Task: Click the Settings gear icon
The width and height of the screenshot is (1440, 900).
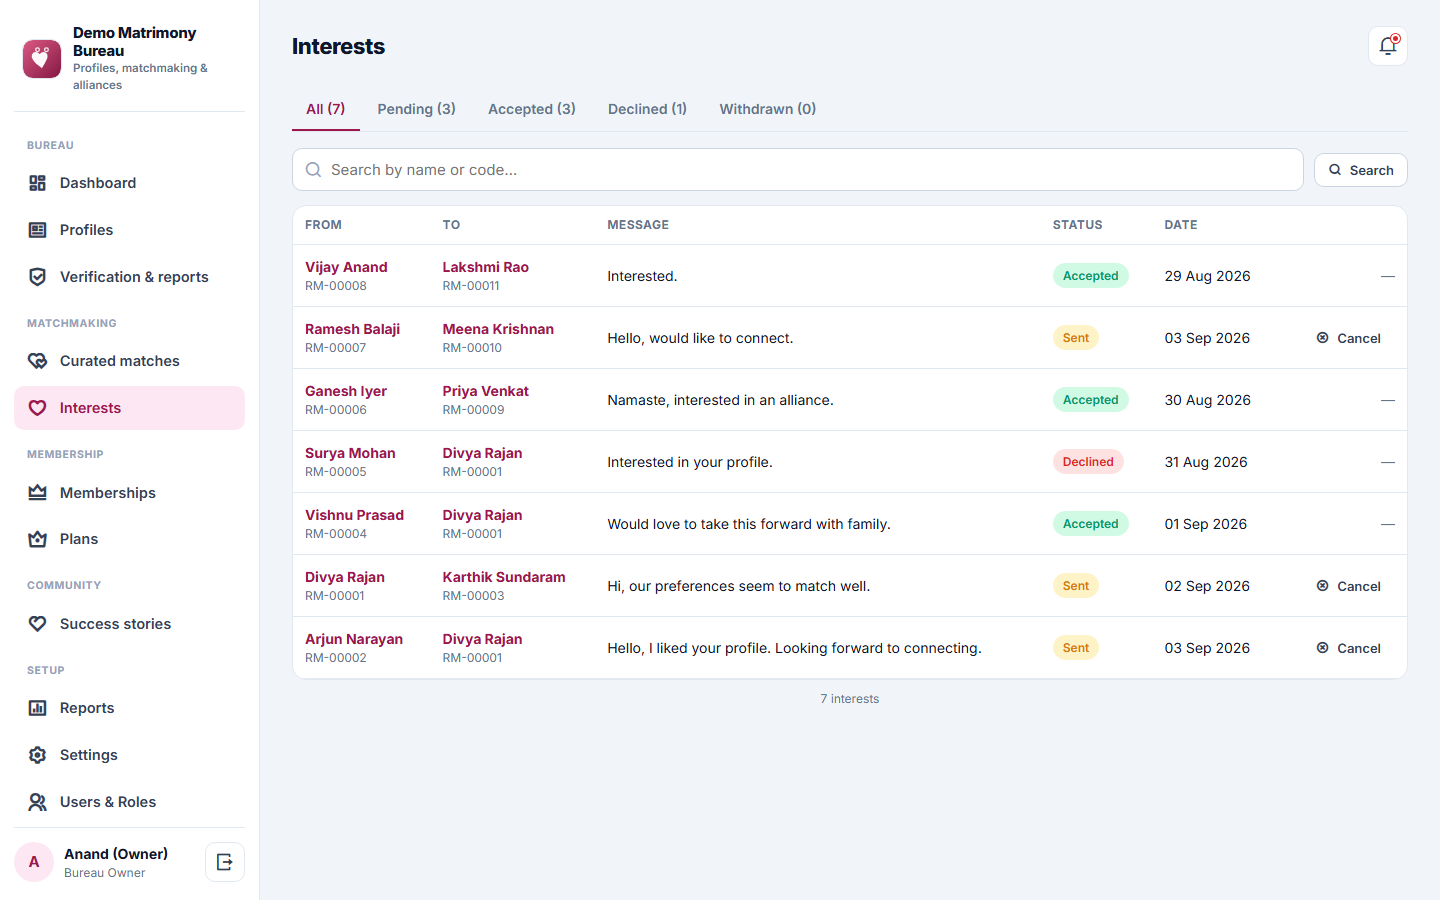Action: pos(38,755)
